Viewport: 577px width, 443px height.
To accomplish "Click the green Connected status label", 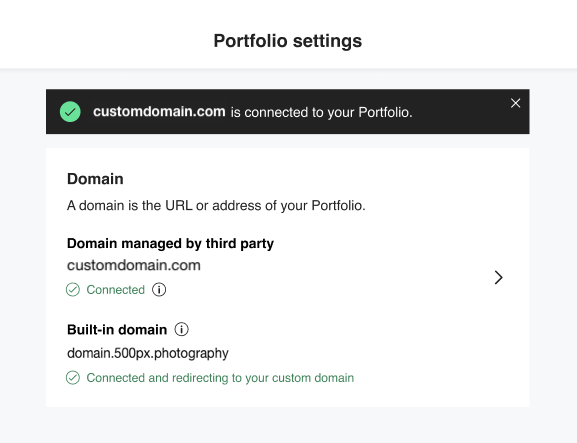I will (116, 290).
